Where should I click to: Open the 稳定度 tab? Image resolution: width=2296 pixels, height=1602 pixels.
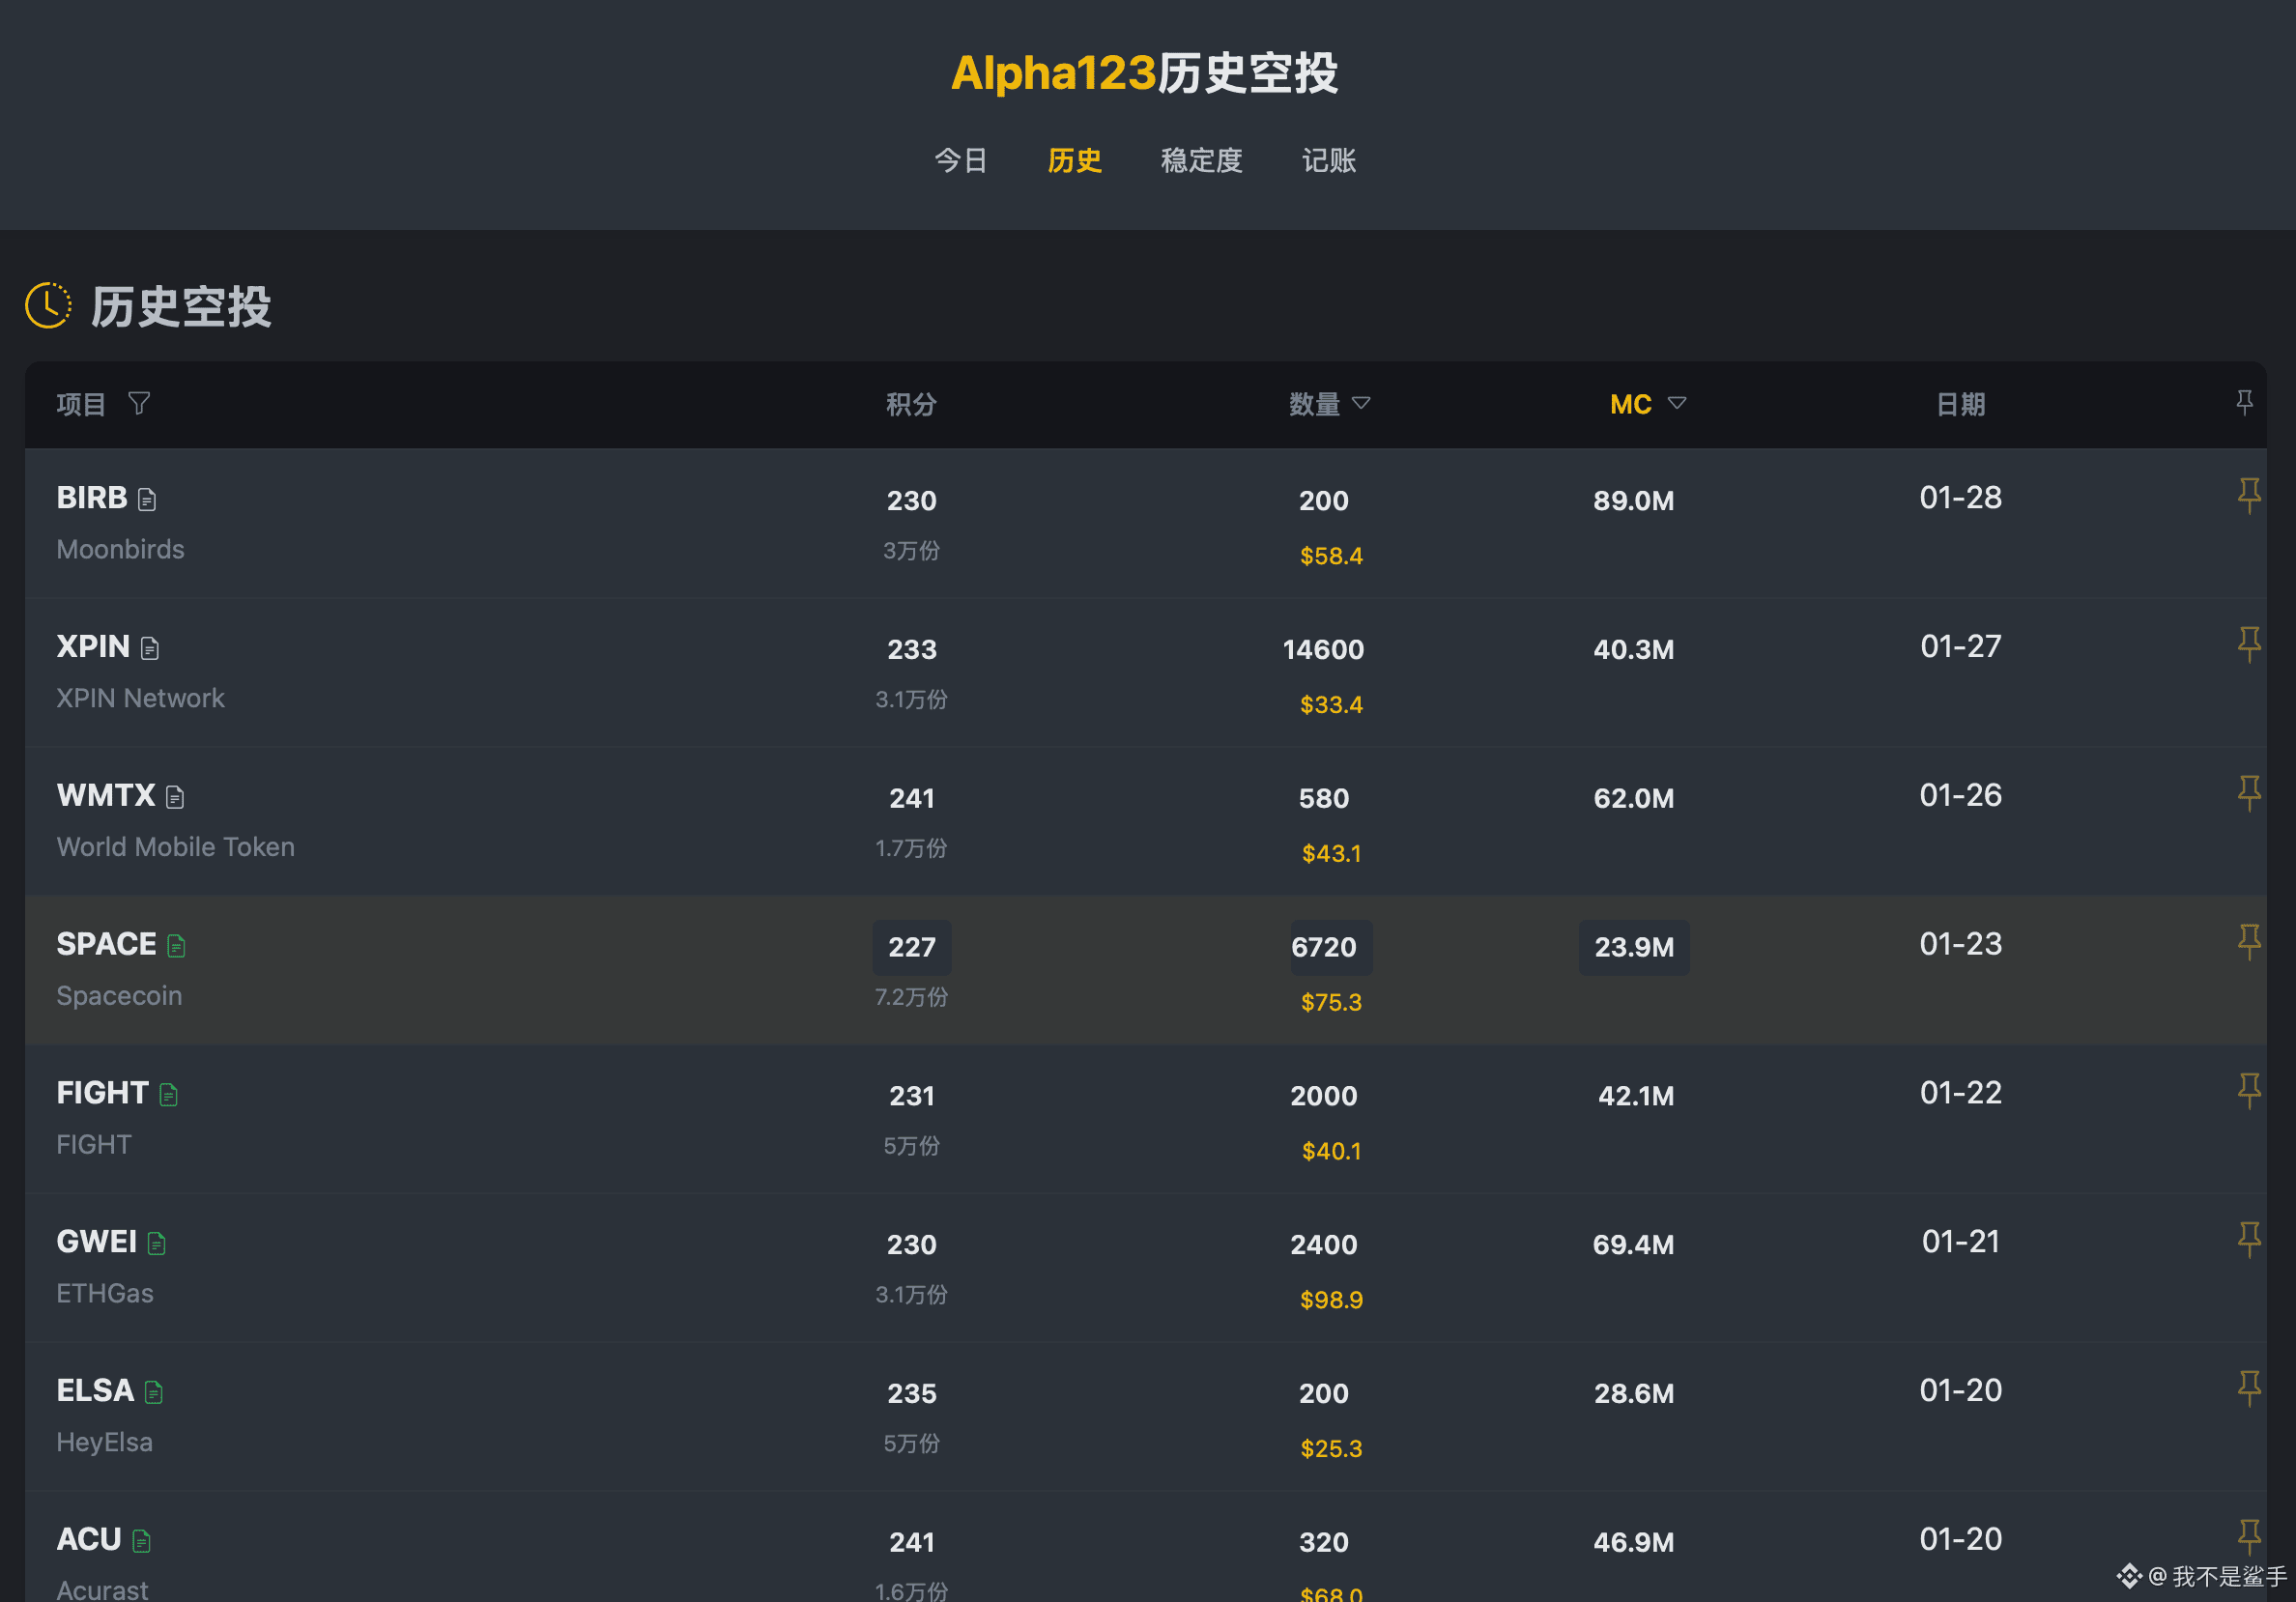(x=1201, y=160)
